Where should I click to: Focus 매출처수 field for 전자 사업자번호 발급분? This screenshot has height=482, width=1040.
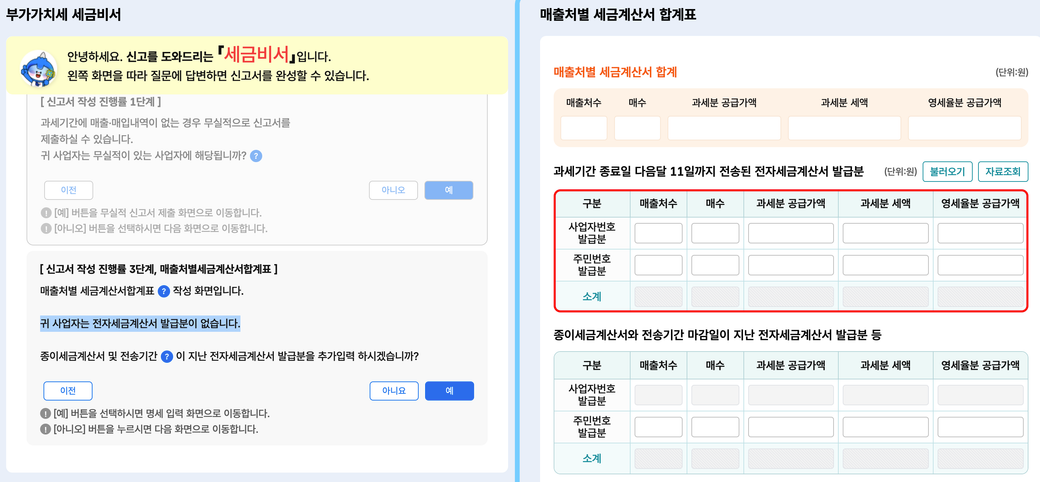click(658, 233)
